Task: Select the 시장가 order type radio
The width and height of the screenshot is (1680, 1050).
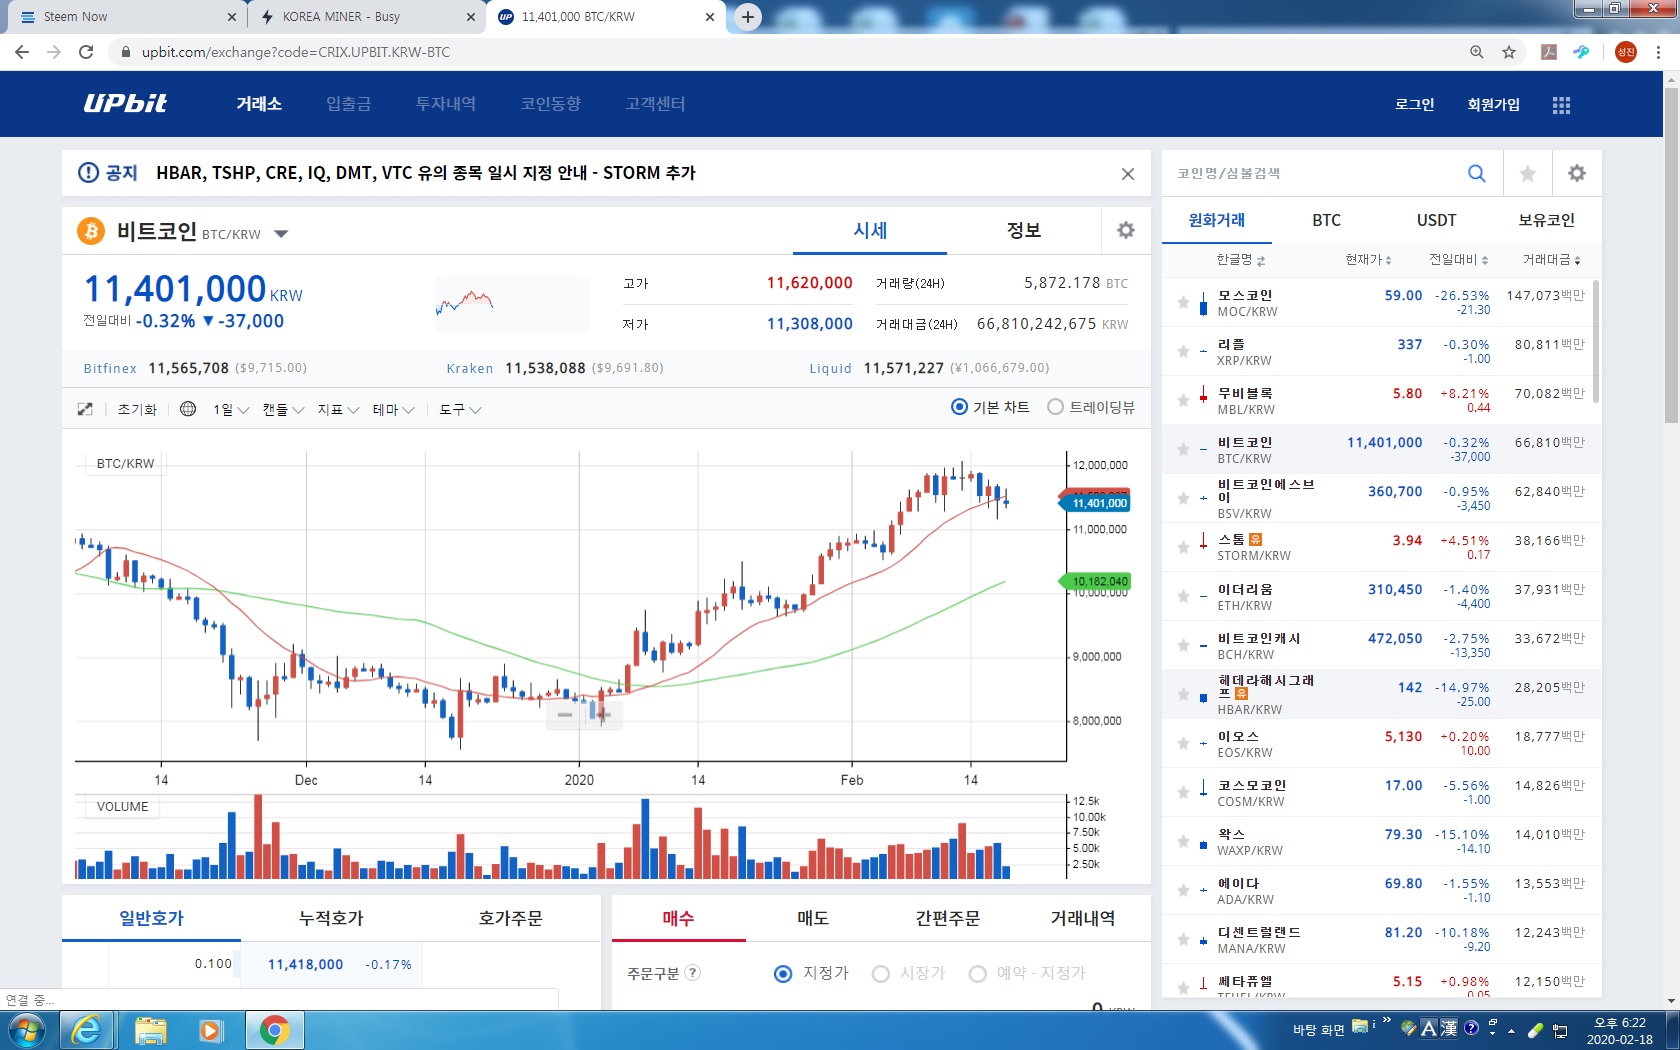Action: (x=881, y=974)
